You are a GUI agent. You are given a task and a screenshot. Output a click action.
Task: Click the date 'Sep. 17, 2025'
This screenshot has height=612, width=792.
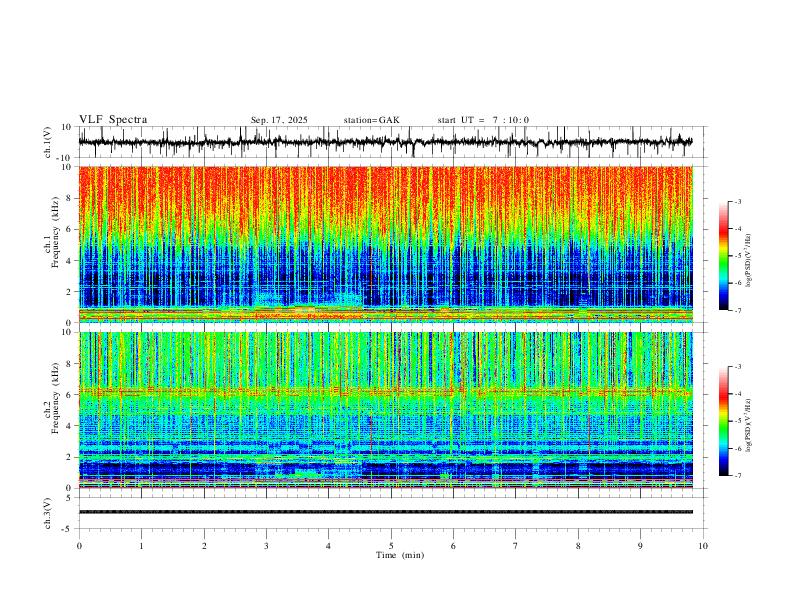[x=279, y=120]
